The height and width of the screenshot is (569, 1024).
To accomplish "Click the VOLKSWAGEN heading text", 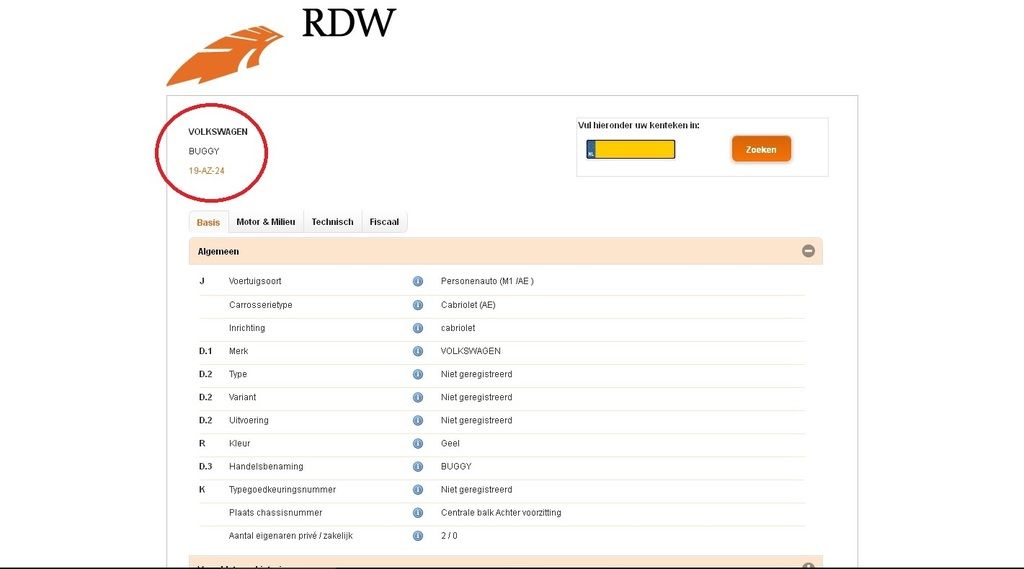I will click(218, 131).
